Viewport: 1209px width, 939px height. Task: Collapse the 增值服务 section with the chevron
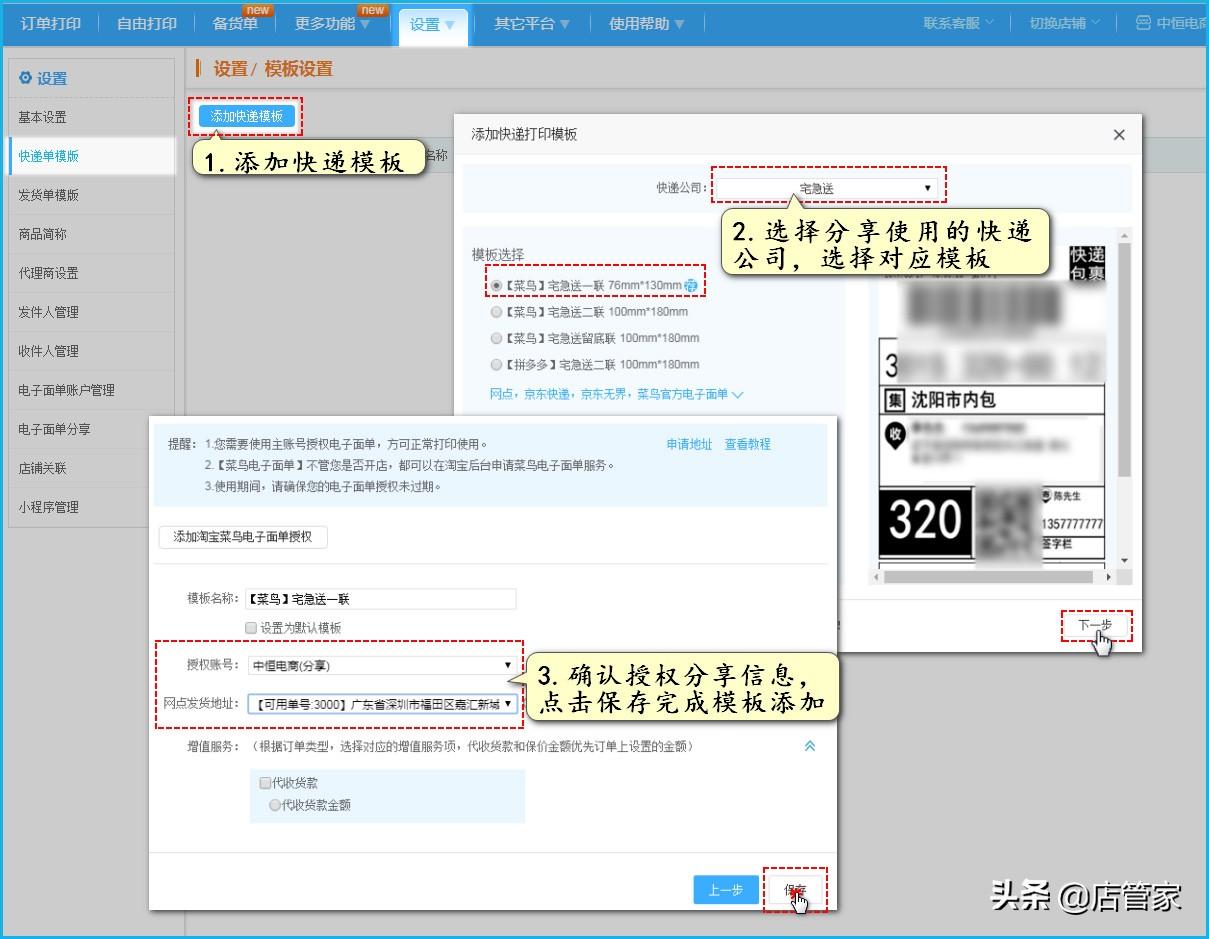810,745
